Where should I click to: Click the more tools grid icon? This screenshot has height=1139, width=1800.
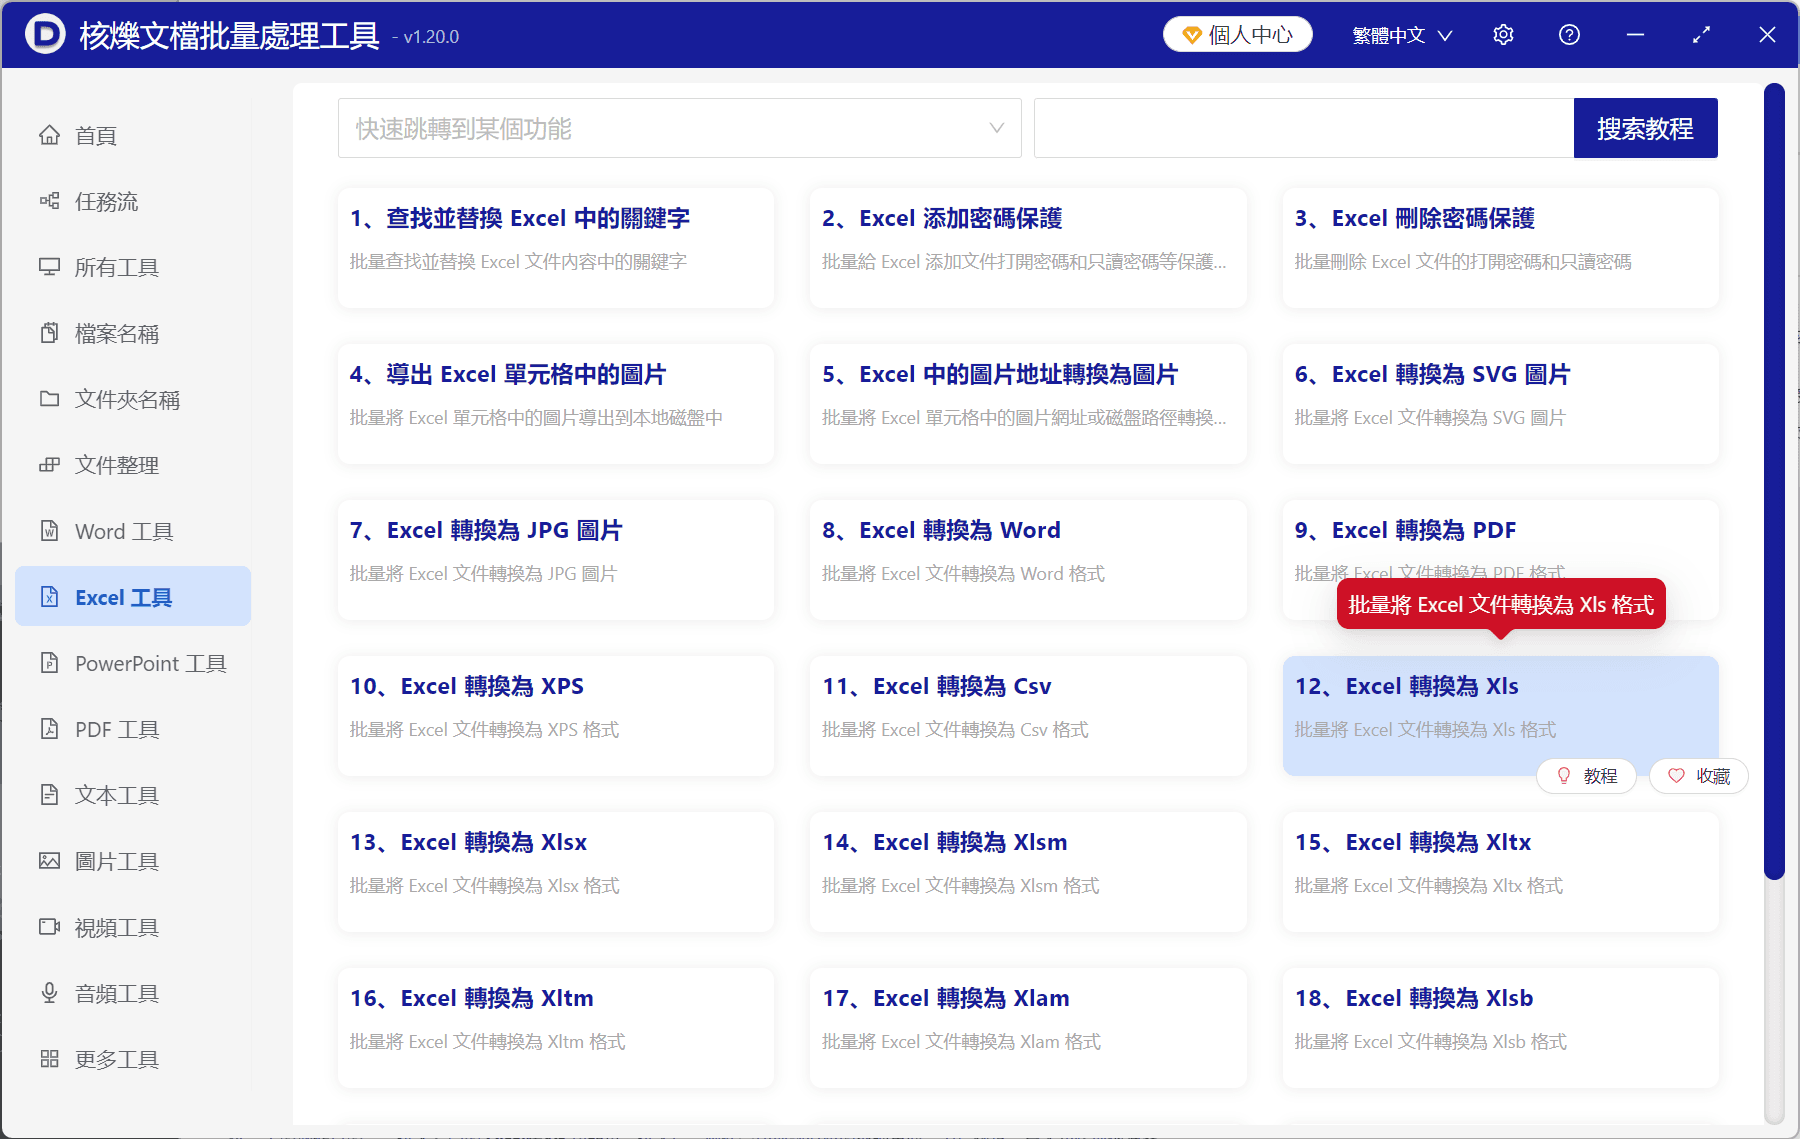[49, 1059]
